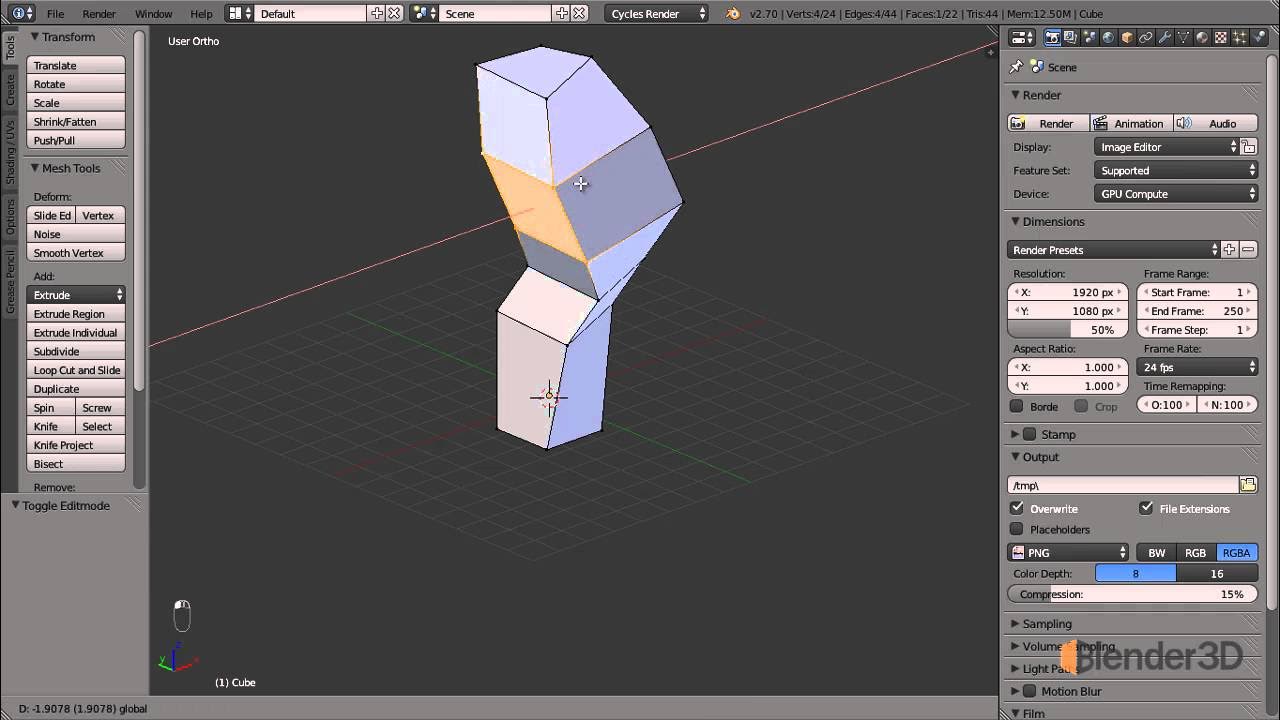Select RGB color mode

click(x=1196, y=553)
